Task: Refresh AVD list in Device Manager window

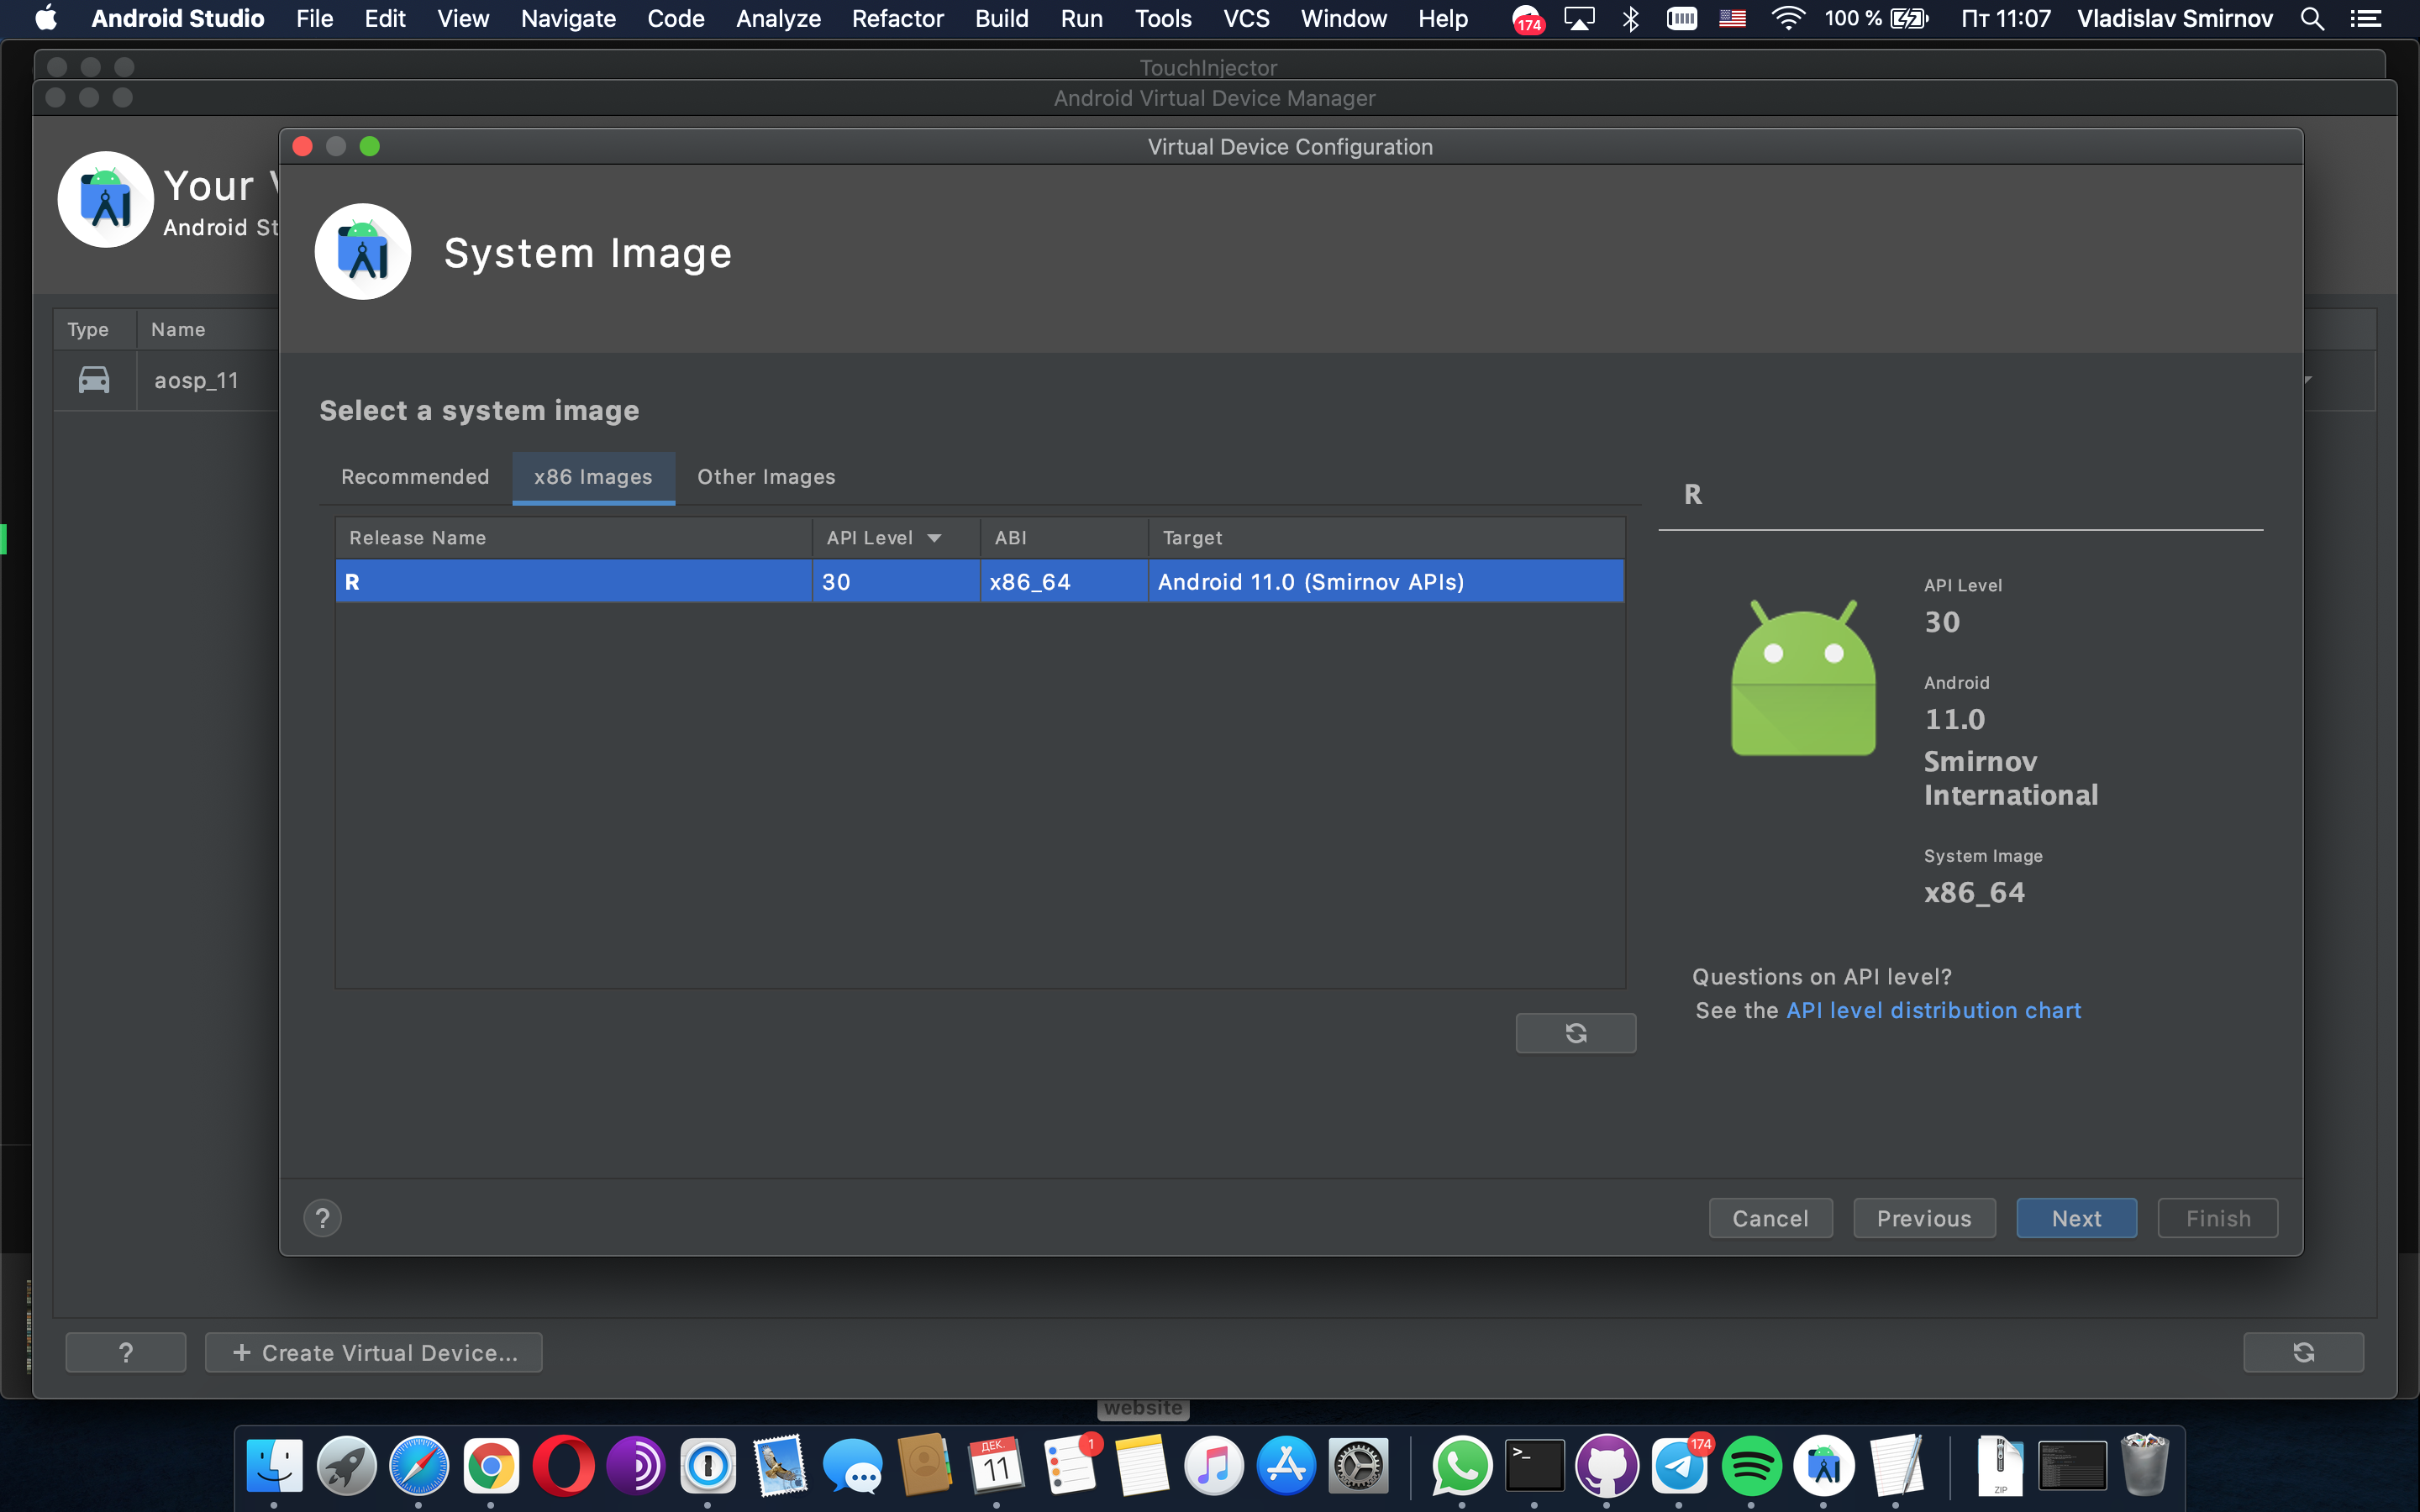Action: point(2303,1352)
